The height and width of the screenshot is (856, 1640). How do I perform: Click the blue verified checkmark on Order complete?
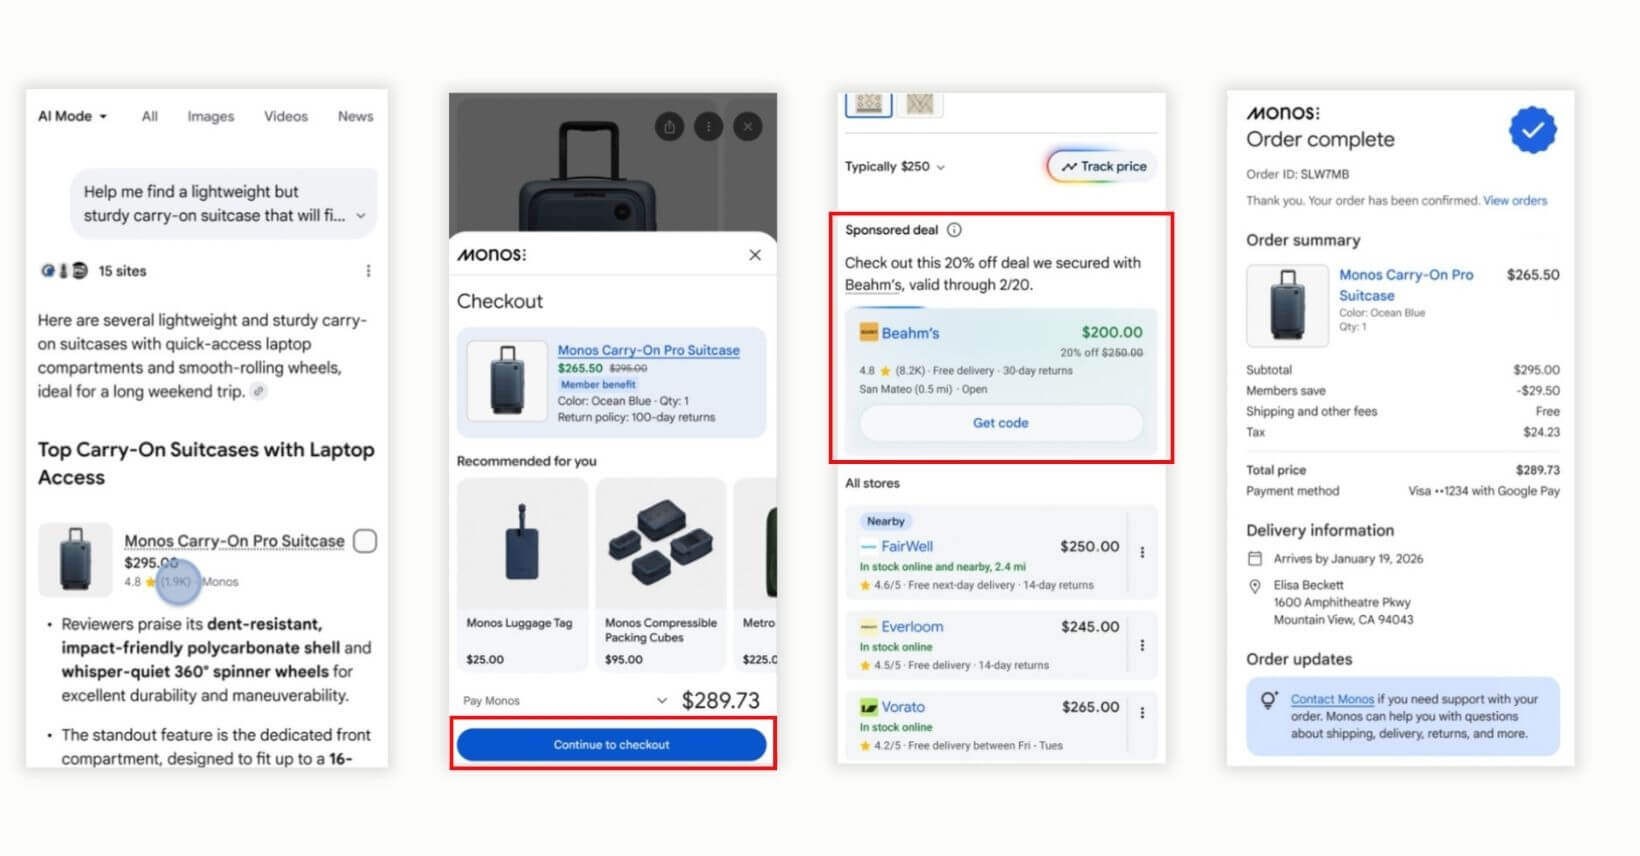[1533, 129]
